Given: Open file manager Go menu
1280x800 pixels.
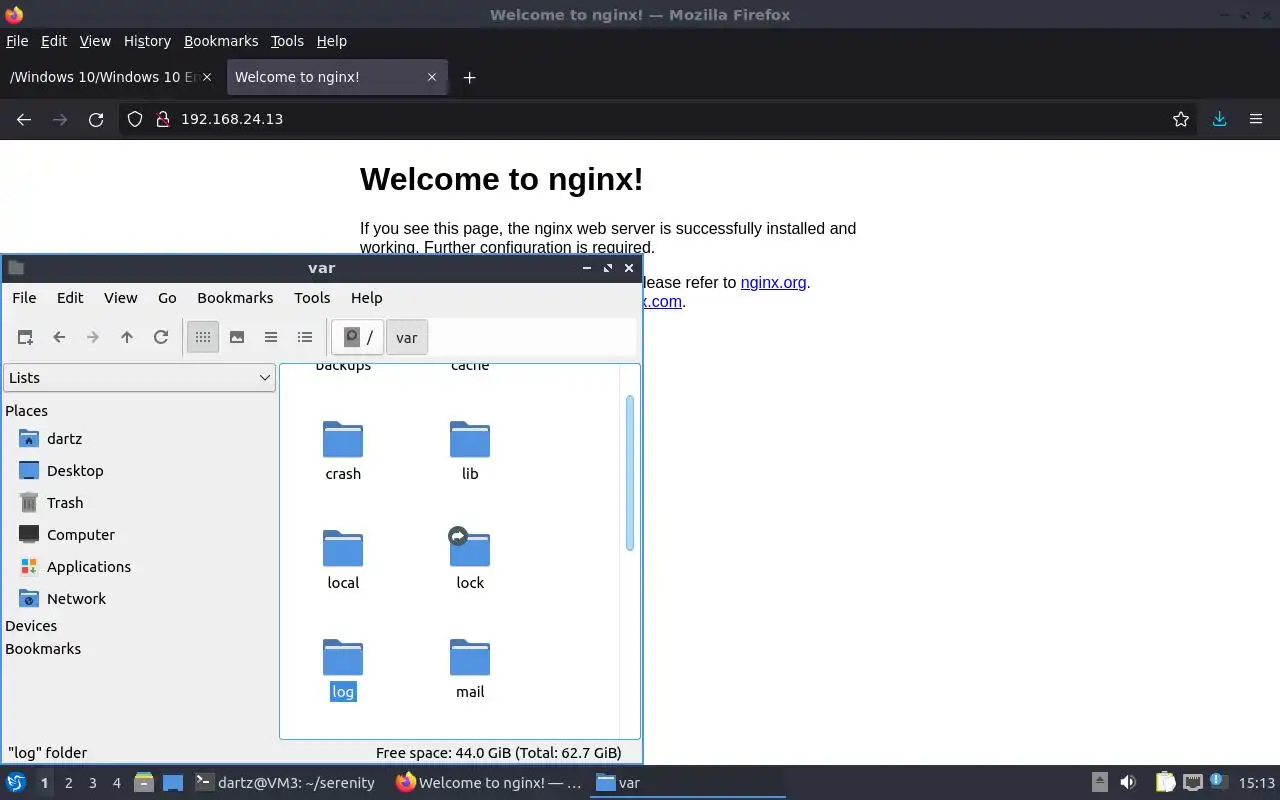Looking at the screenshot, I should tap(167, 298).
